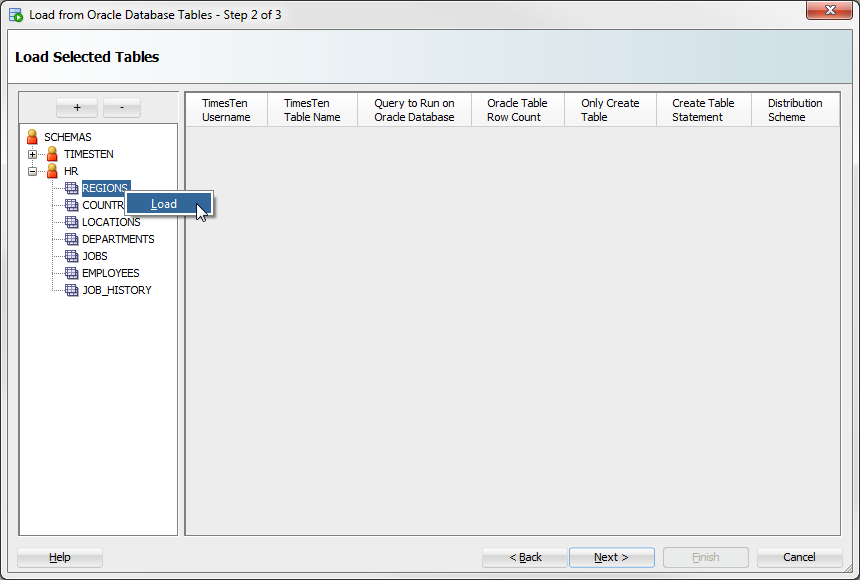The height and width of the screenshot is (580, 860).
Task: Click the SCHEMAS root user icon
Action: coord(32,137)
